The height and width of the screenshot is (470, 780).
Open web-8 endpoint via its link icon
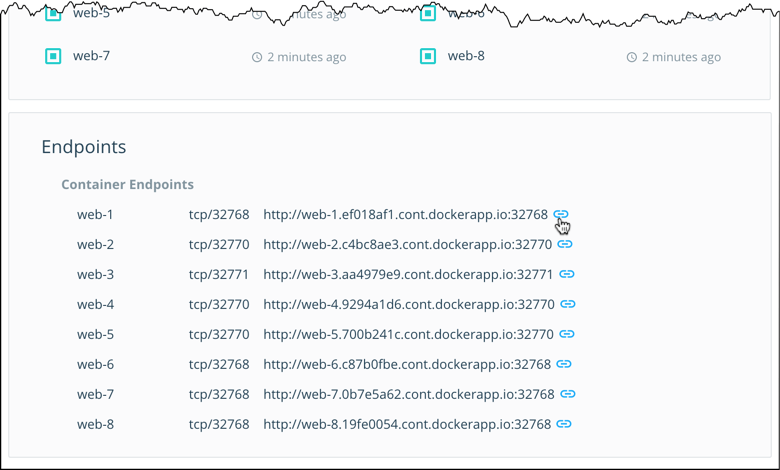coord(563,424)
